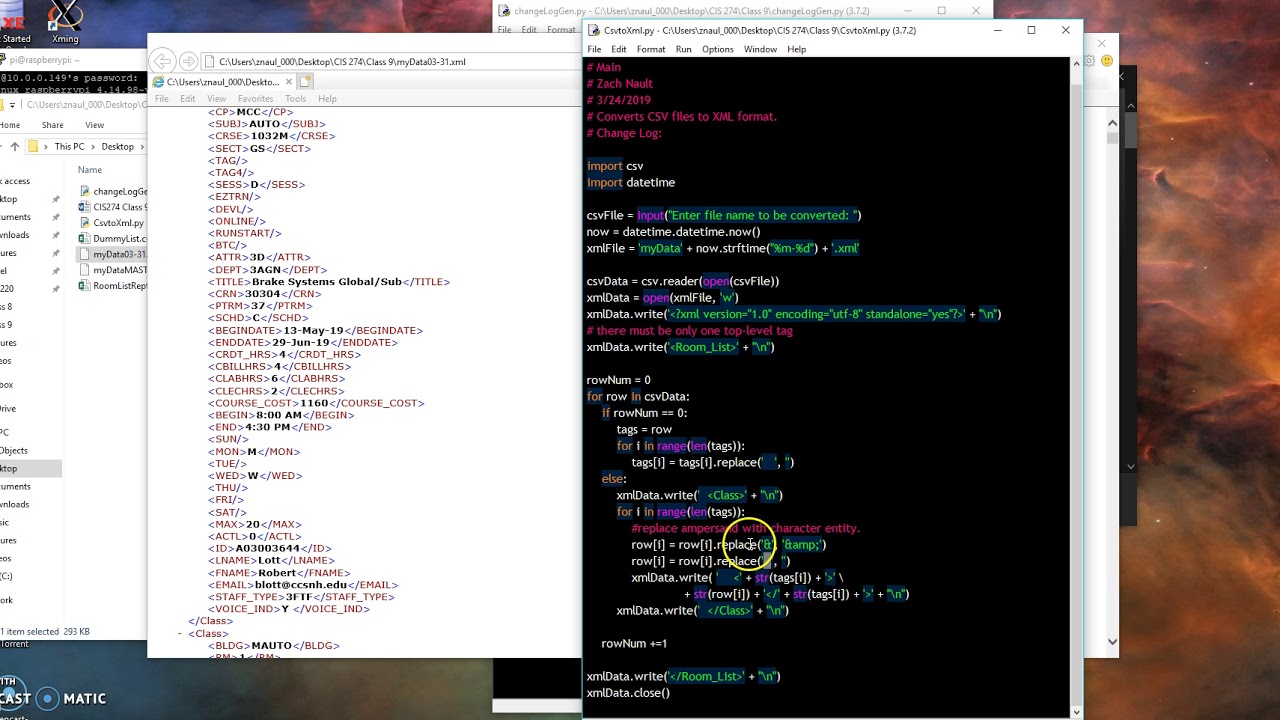Switch to Share tab in File Explorer
The image size is (1280, 720).
click(52, 125)
